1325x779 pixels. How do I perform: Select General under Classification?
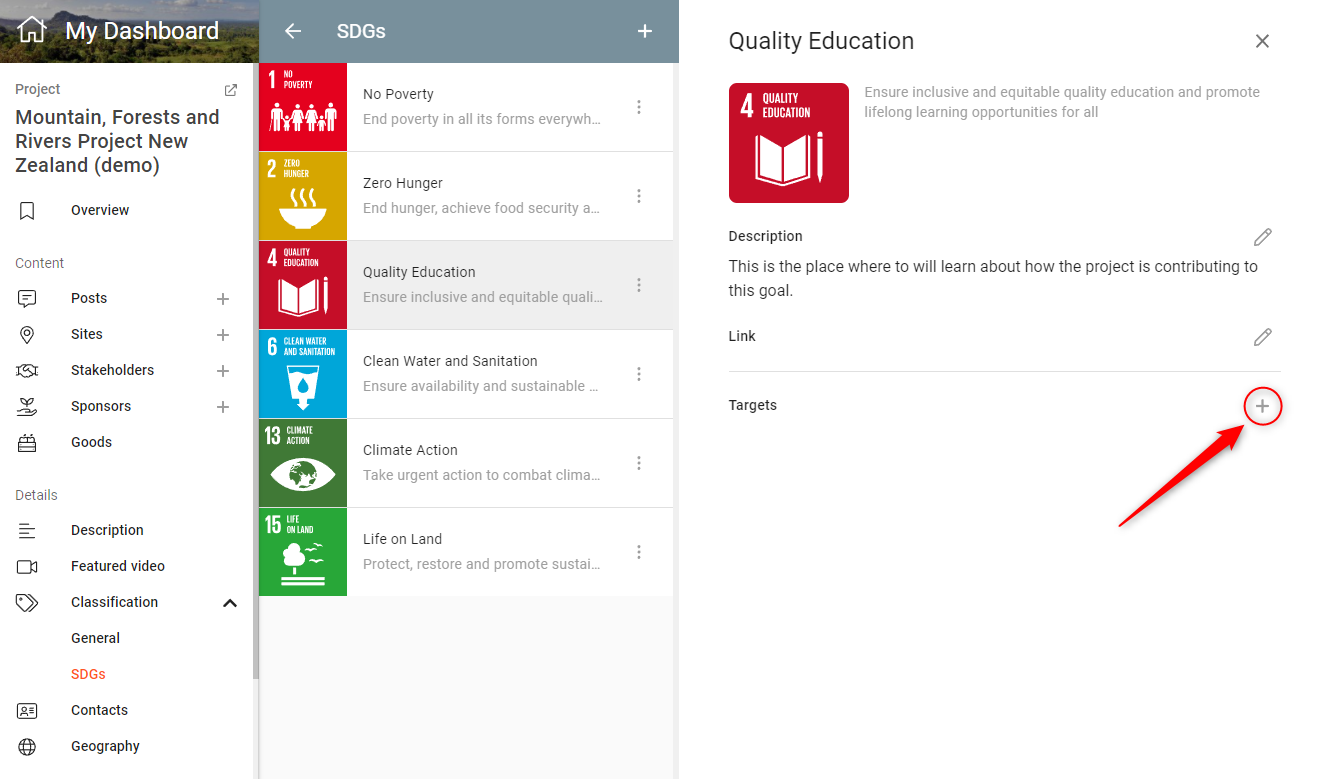coord(95,638)
